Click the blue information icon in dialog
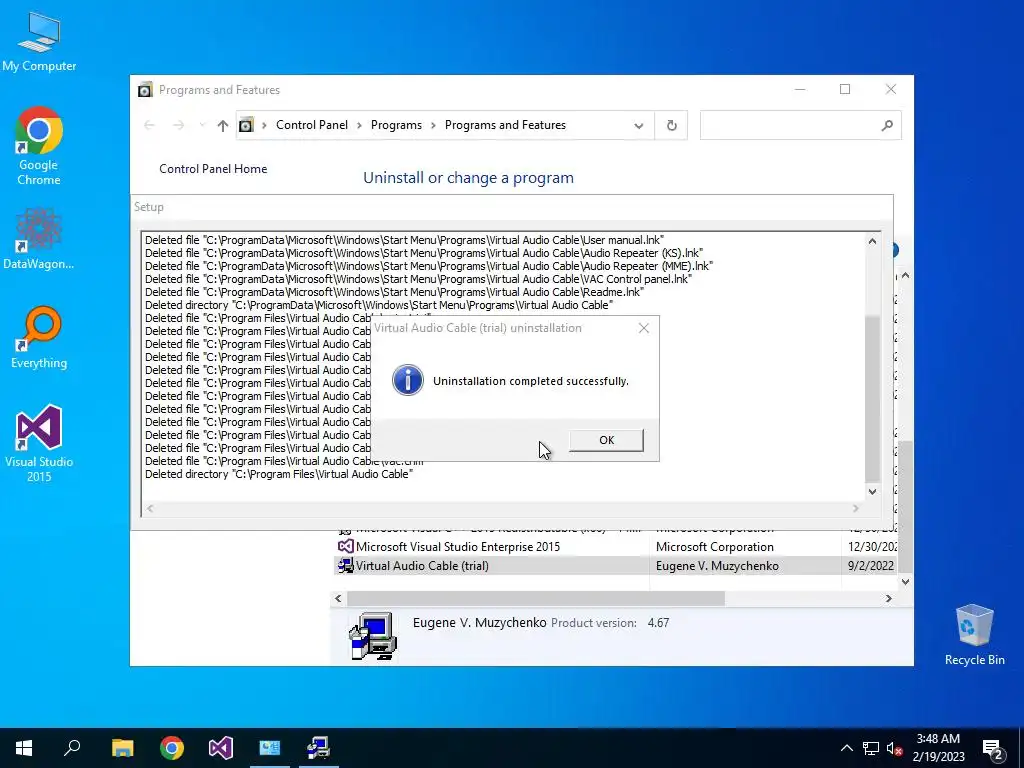Image resolution: width=1024 pixels, height=768 pixels. point(408,381)
